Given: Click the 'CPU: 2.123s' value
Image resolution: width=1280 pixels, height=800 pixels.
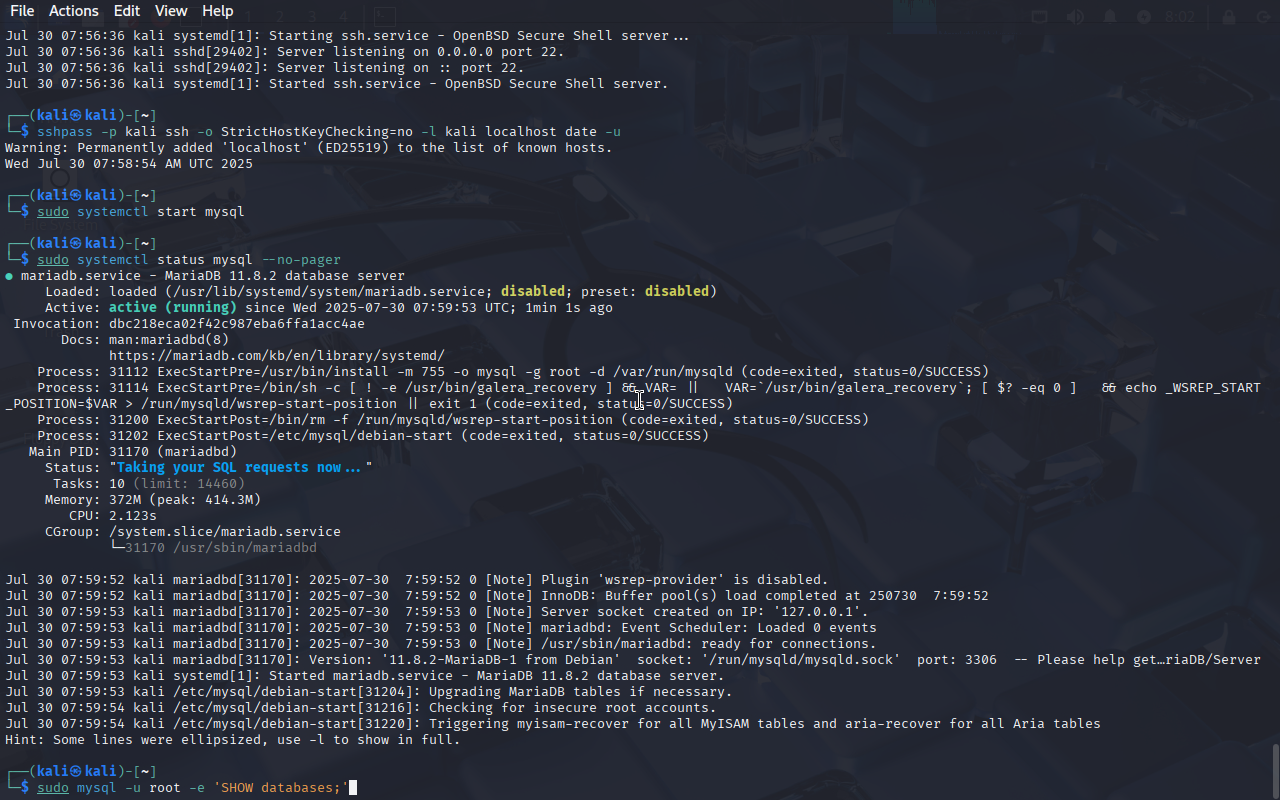Looking at the screenshot, I should pos(133,516).
